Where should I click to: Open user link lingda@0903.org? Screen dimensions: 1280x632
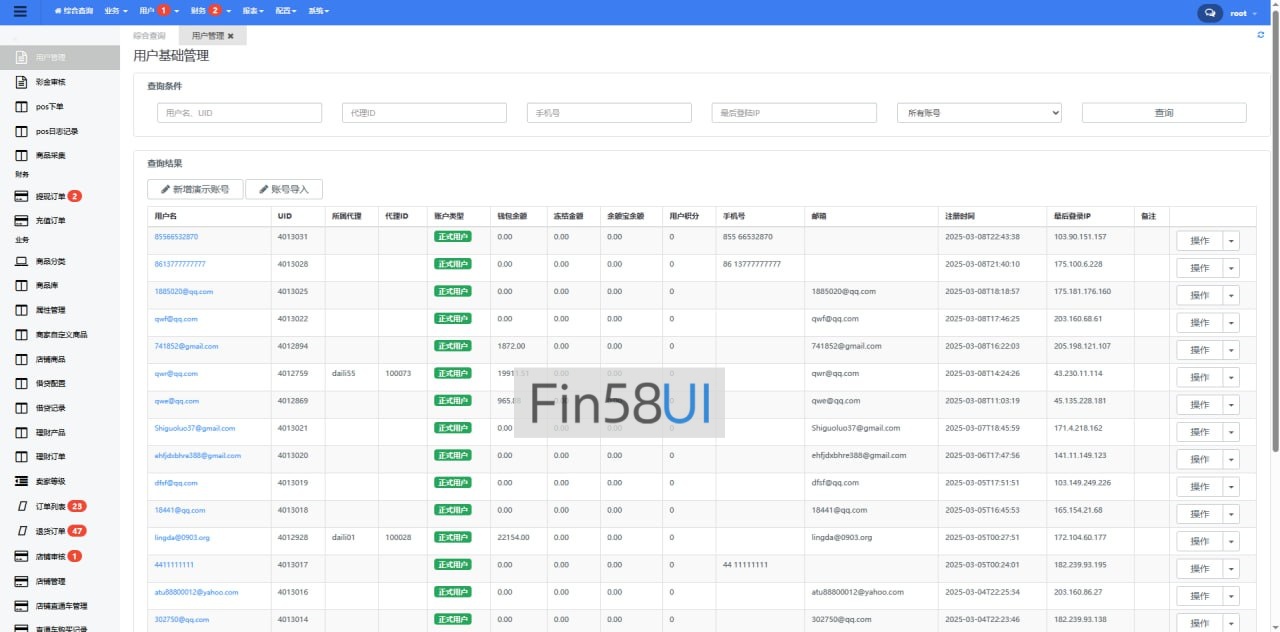182,538
